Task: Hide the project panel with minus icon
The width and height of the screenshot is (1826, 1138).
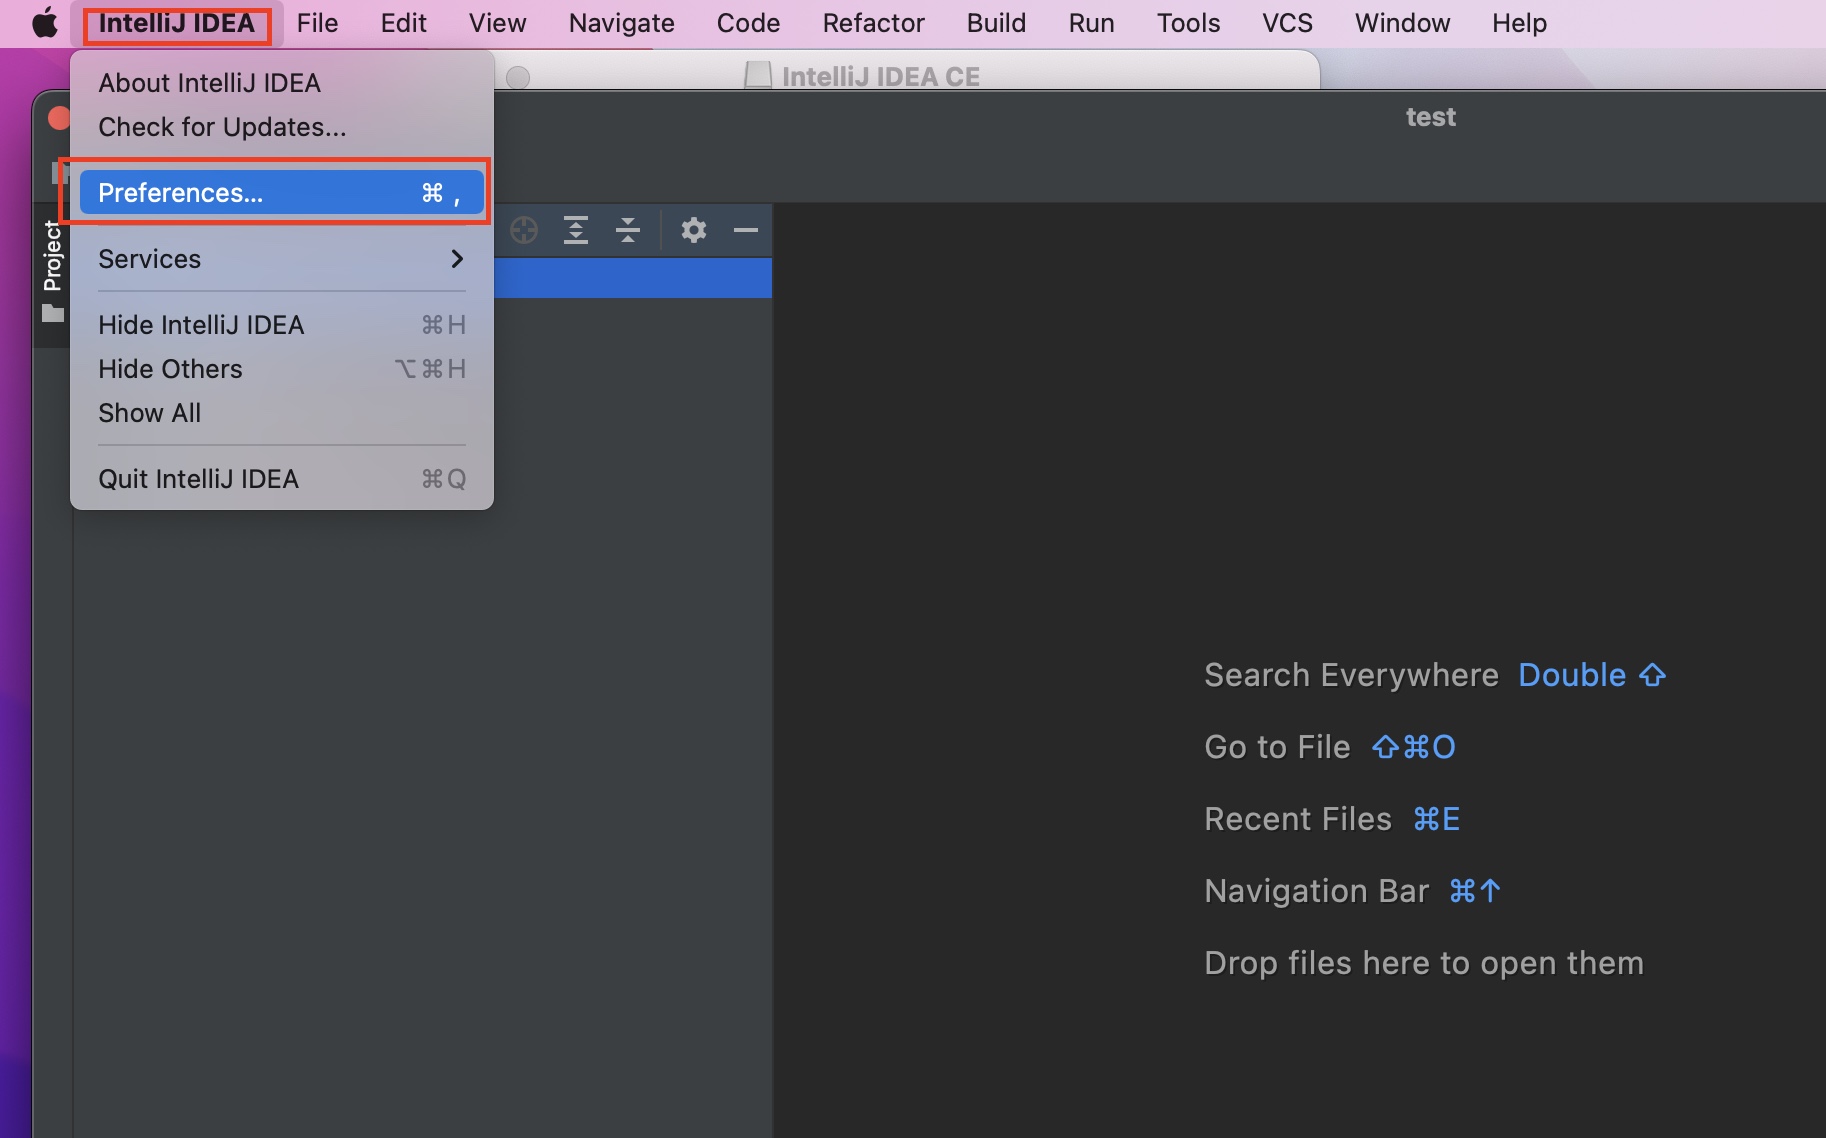Action: tap(746, 231)
